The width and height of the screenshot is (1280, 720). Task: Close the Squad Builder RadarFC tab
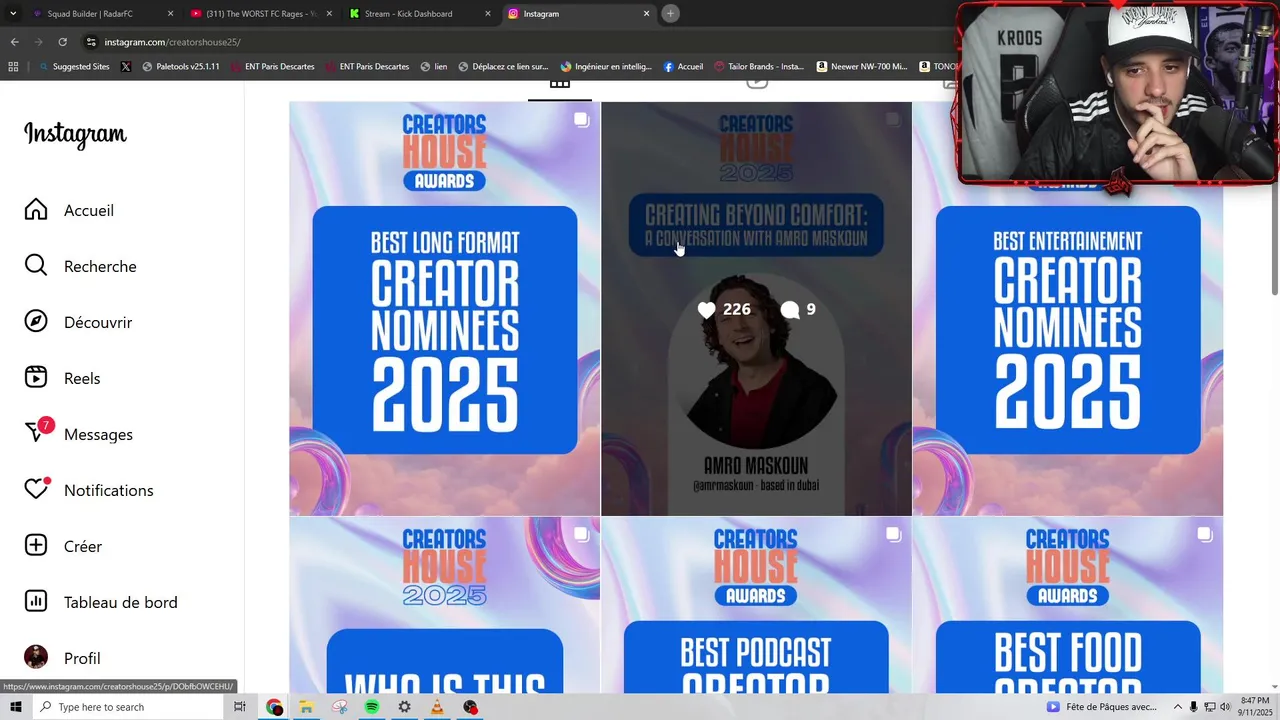click(170, 14)
